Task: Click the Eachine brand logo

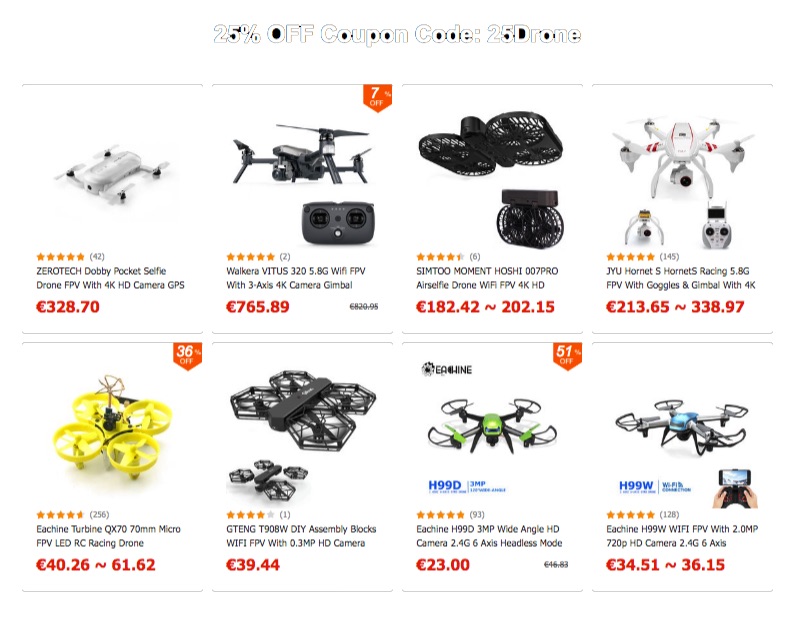Action: pos(447,369)
